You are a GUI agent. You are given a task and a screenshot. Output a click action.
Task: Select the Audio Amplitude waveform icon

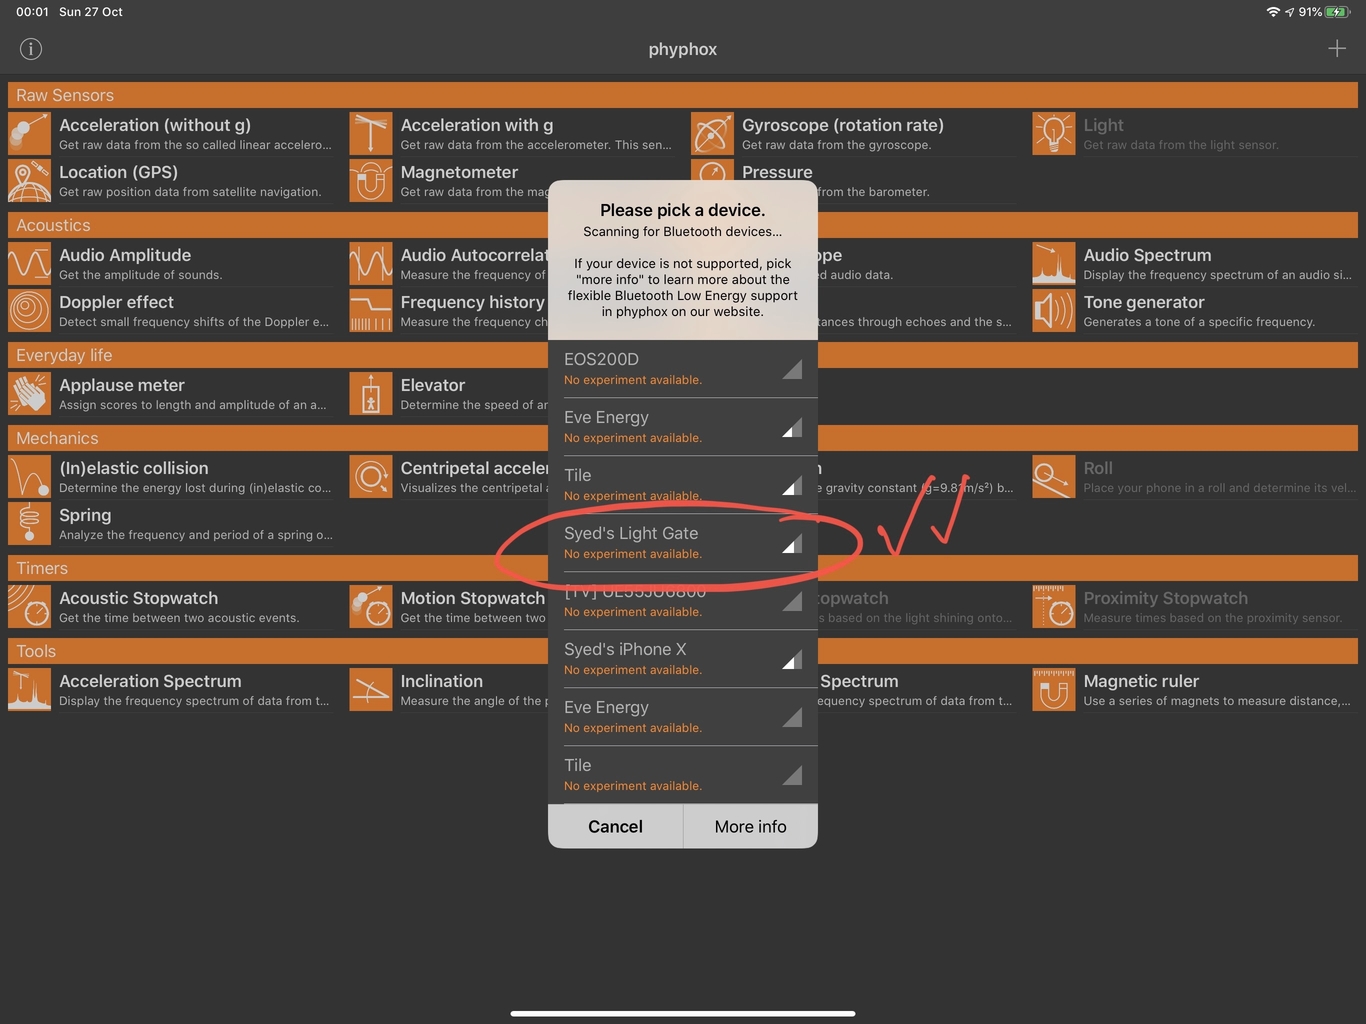(x=29, y=264)
